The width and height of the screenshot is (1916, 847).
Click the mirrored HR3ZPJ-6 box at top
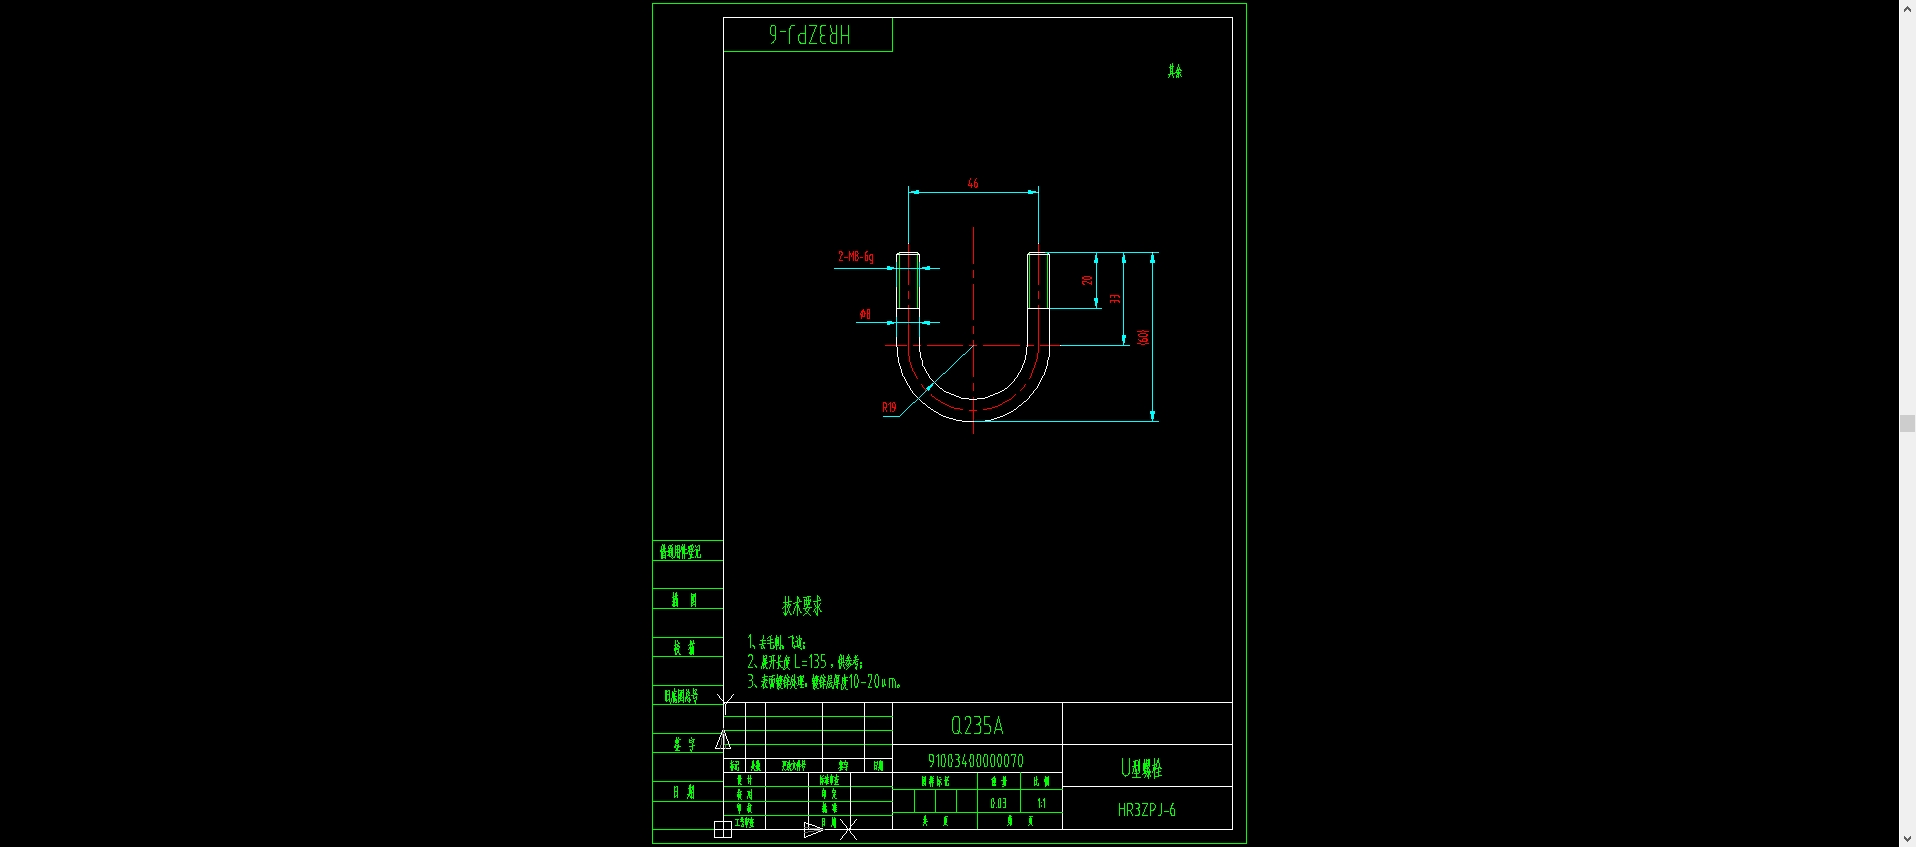808,35
